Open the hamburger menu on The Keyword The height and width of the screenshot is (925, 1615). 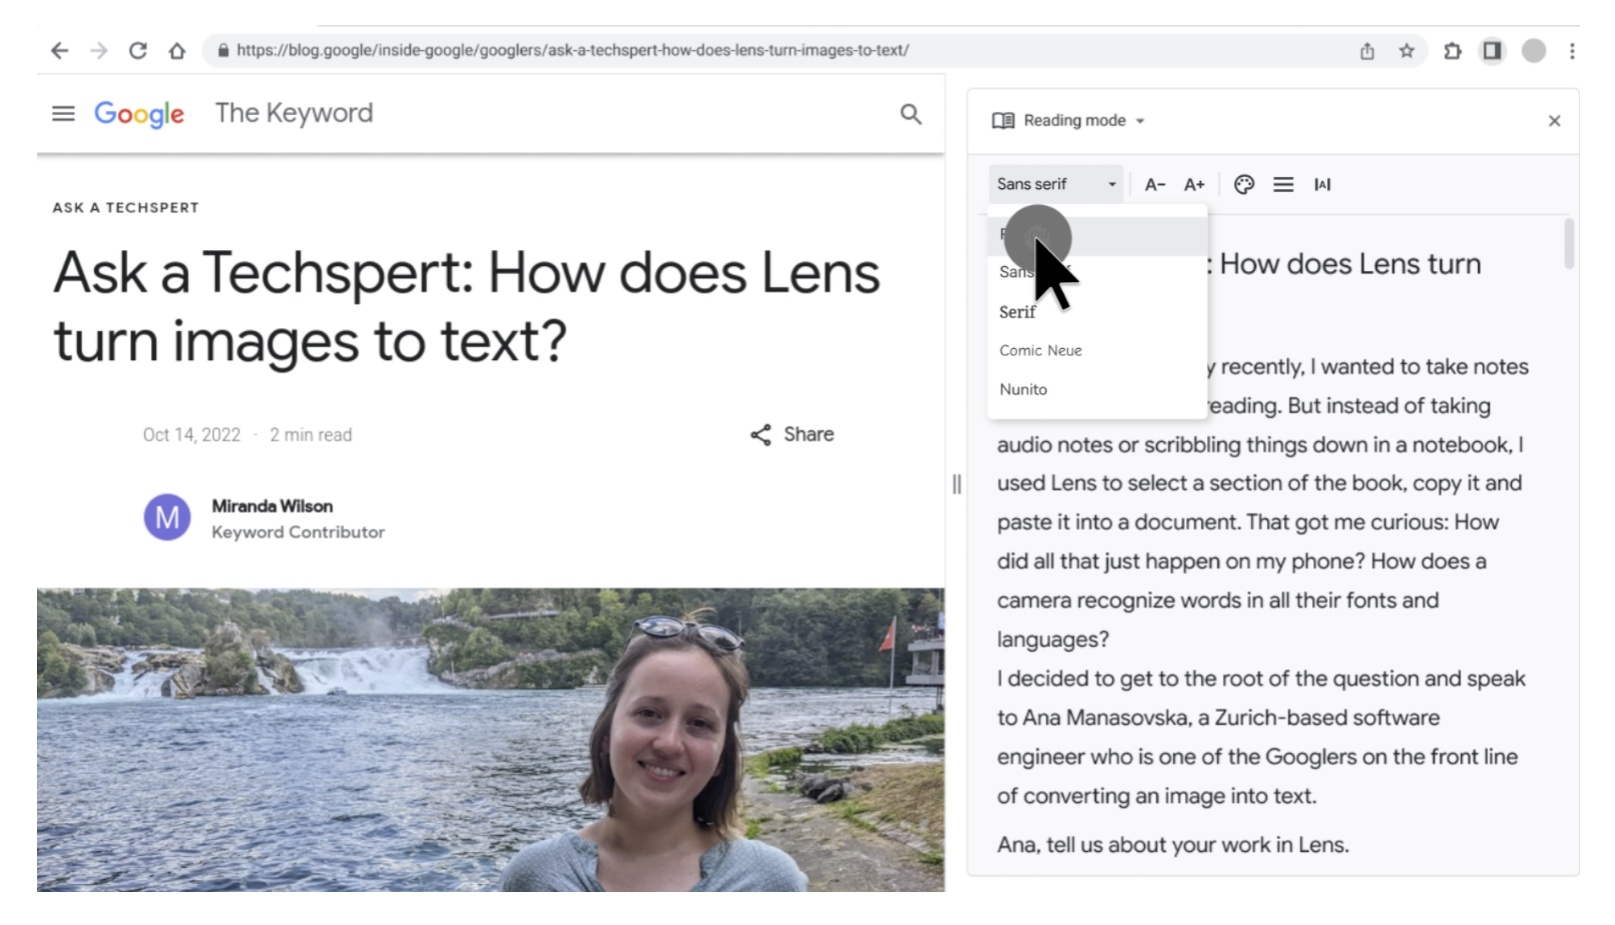click(63, 114)
